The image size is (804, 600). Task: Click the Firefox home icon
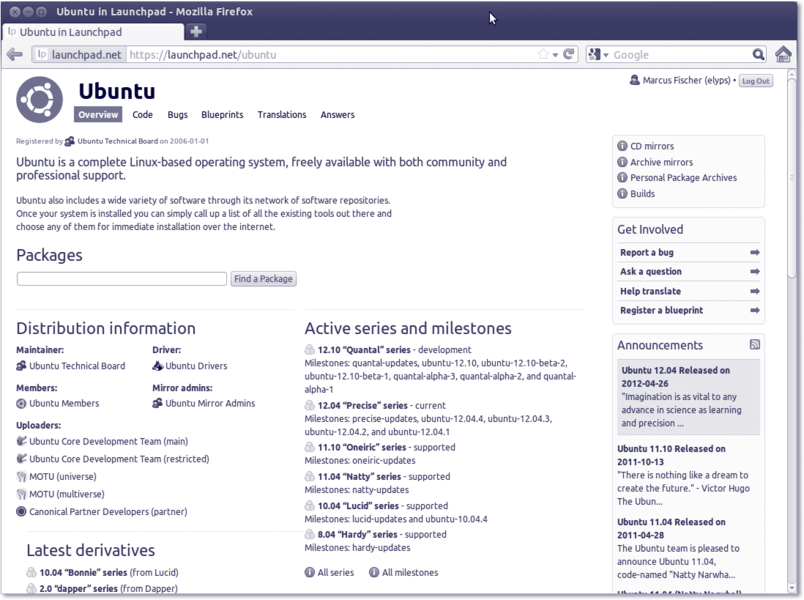click(x=783, y=55)
